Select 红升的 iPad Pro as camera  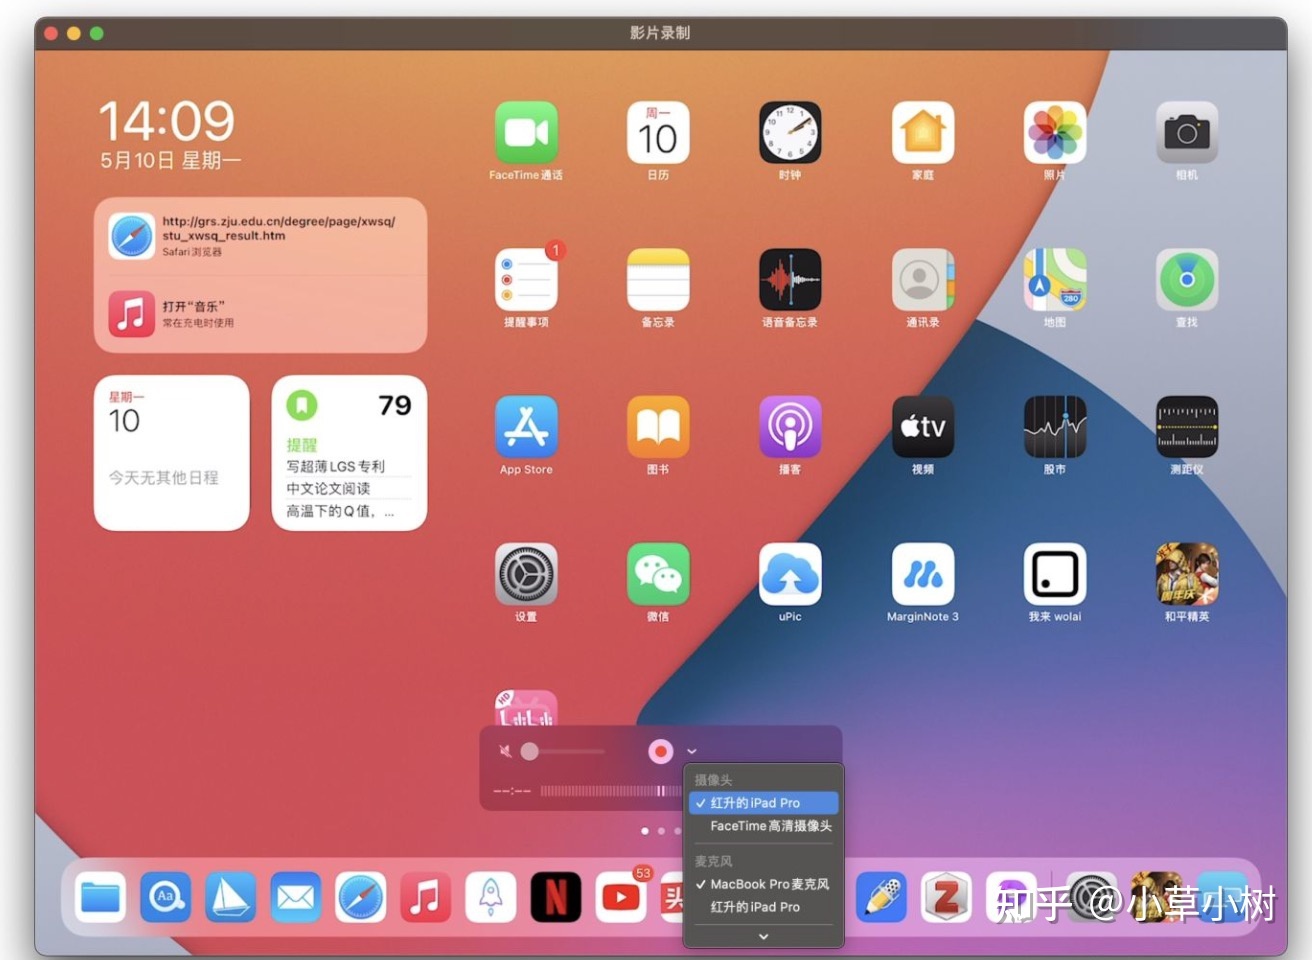point(763,803)
